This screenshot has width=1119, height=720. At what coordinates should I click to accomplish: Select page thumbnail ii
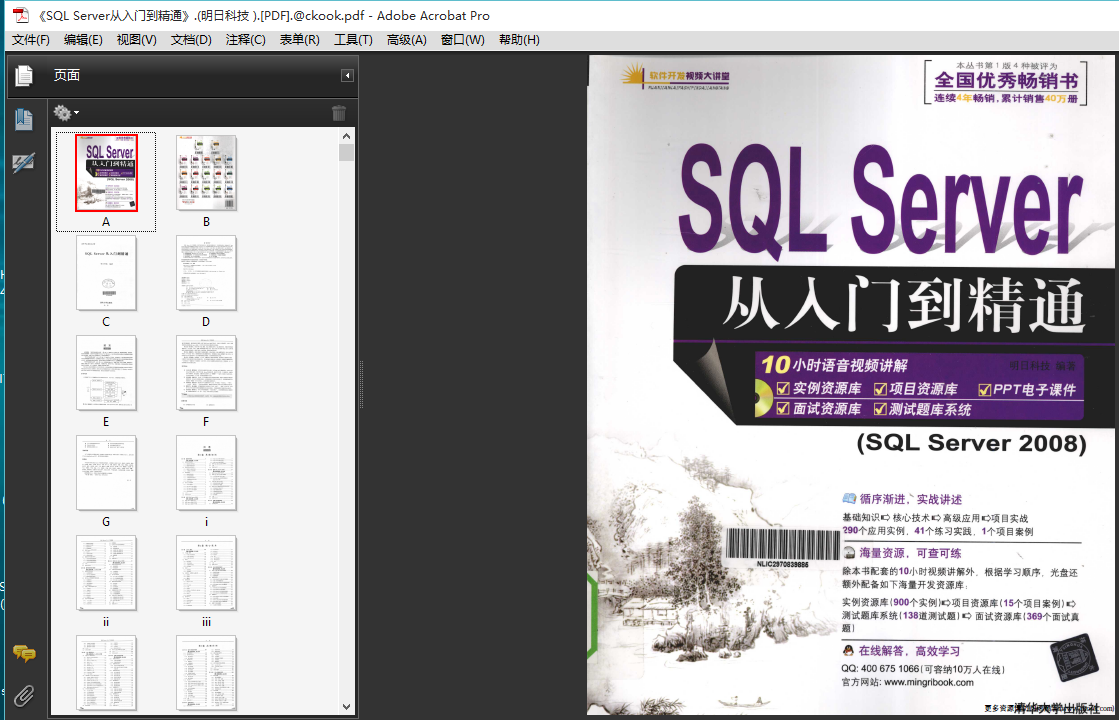(x=106, y=572)
